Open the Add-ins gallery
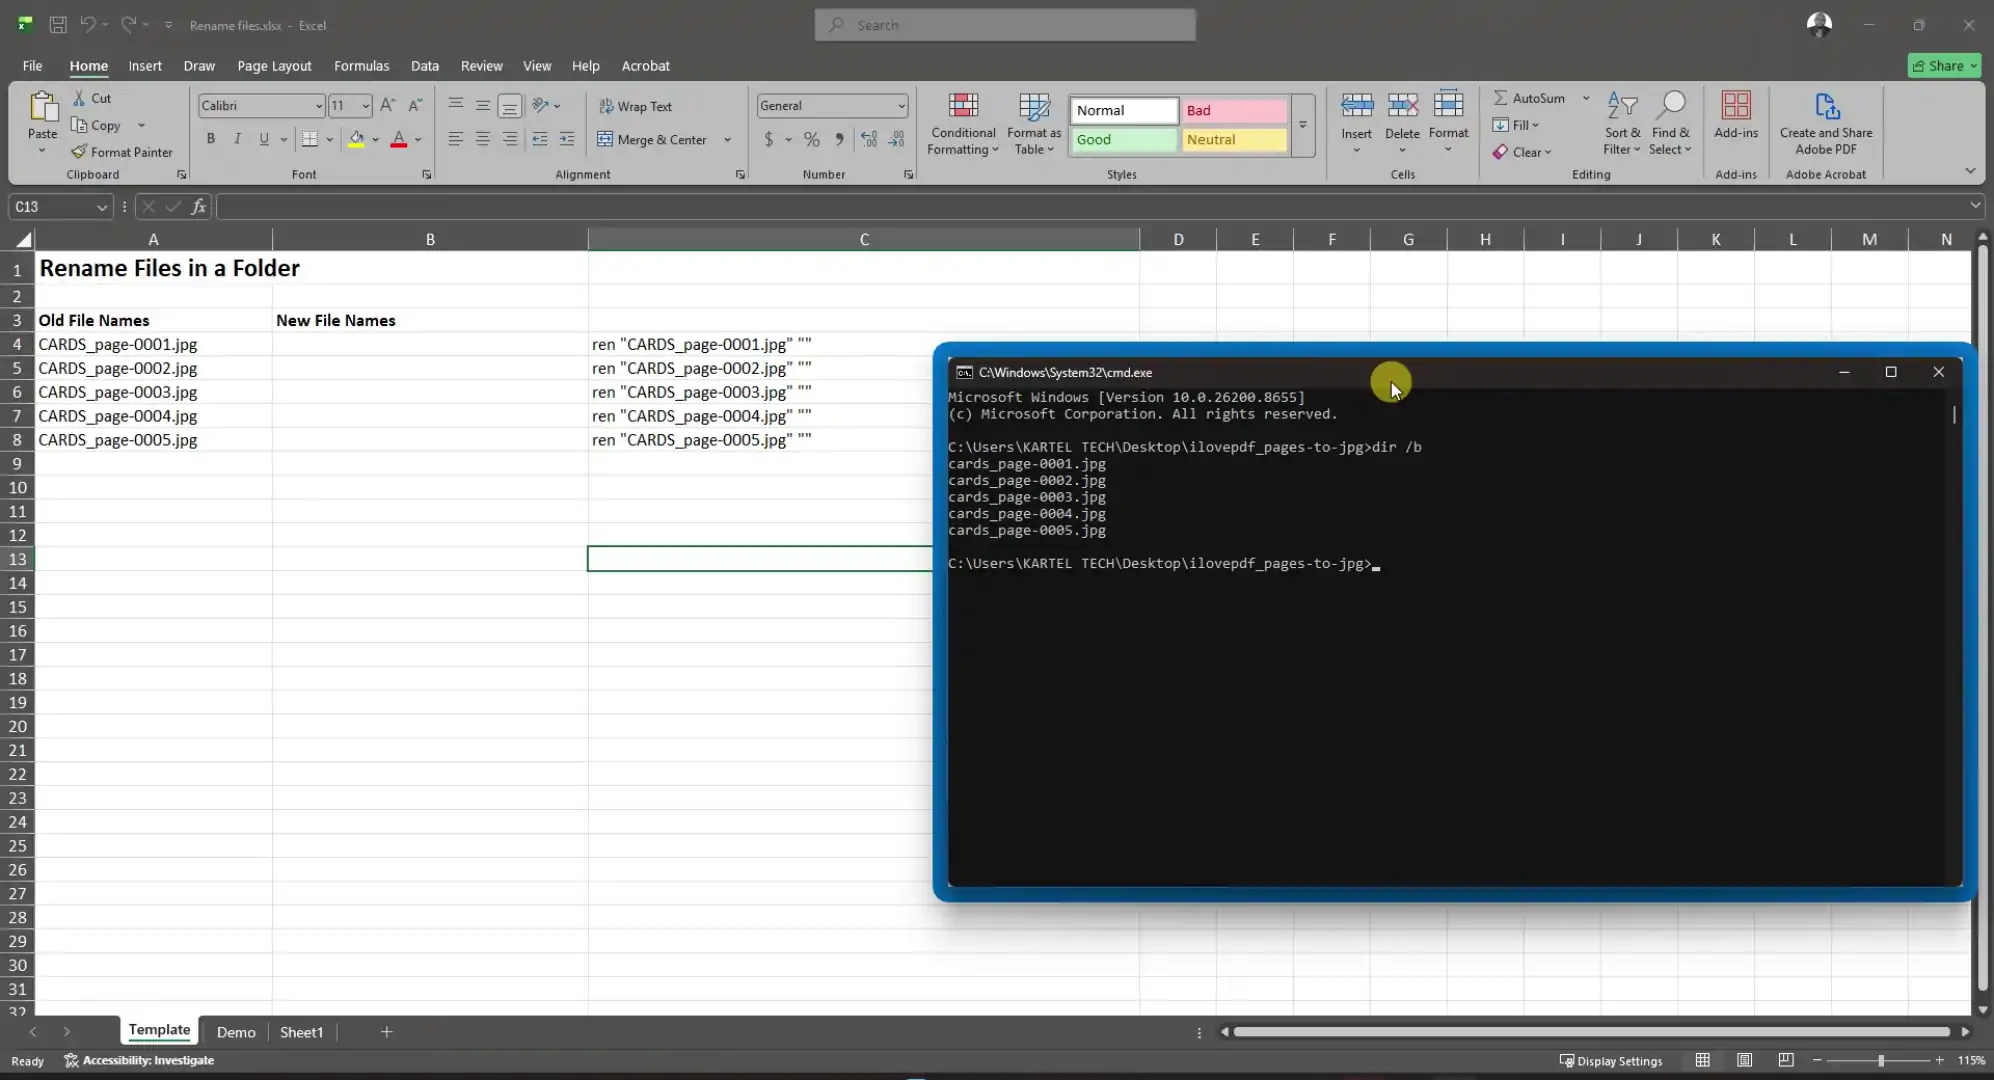 point(1736,115)
